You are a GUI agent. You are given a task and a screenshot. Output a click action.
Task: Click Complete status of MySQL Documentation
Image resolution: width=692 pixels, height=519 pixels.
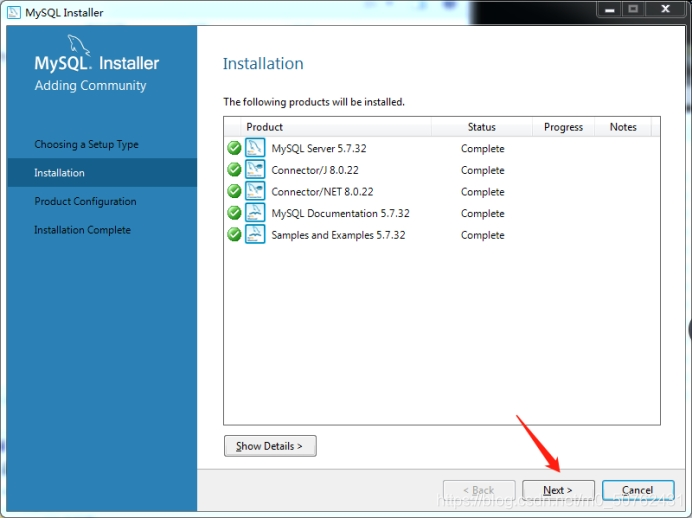(483, 213)
